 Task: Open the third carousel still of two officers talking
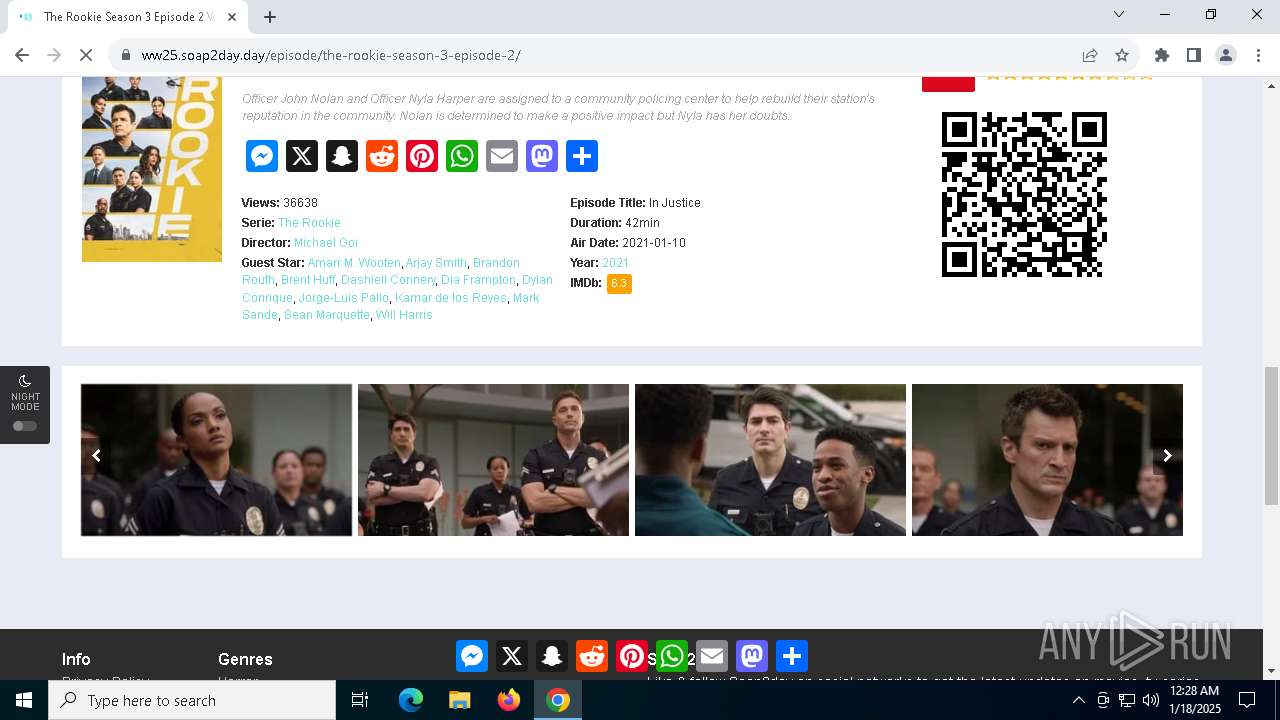tap(770, 460)
